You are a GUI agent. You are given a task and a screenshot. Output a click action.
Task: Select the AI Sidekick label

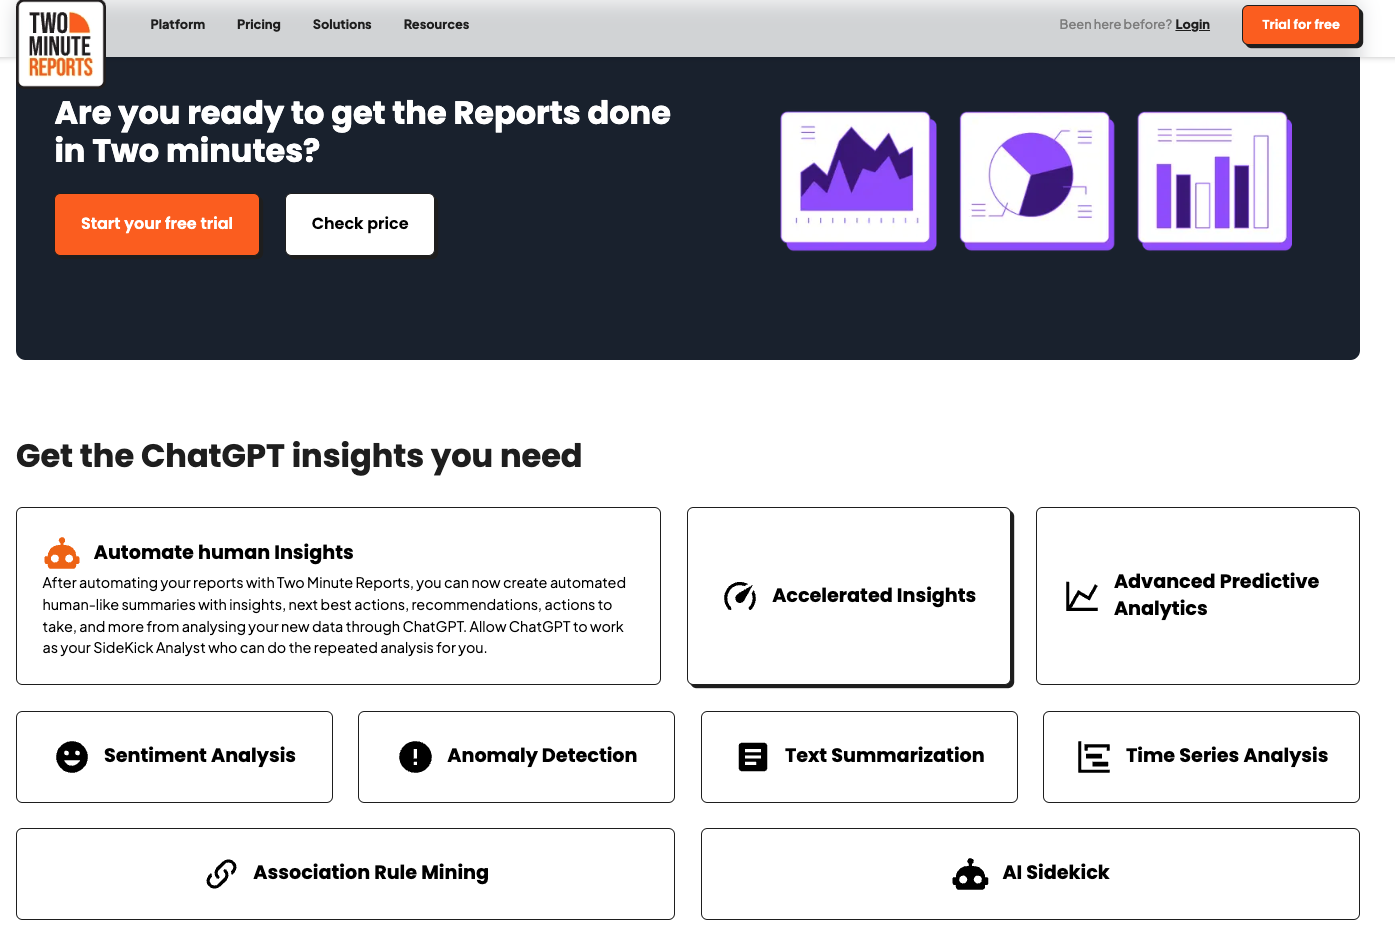(1056, 873)
